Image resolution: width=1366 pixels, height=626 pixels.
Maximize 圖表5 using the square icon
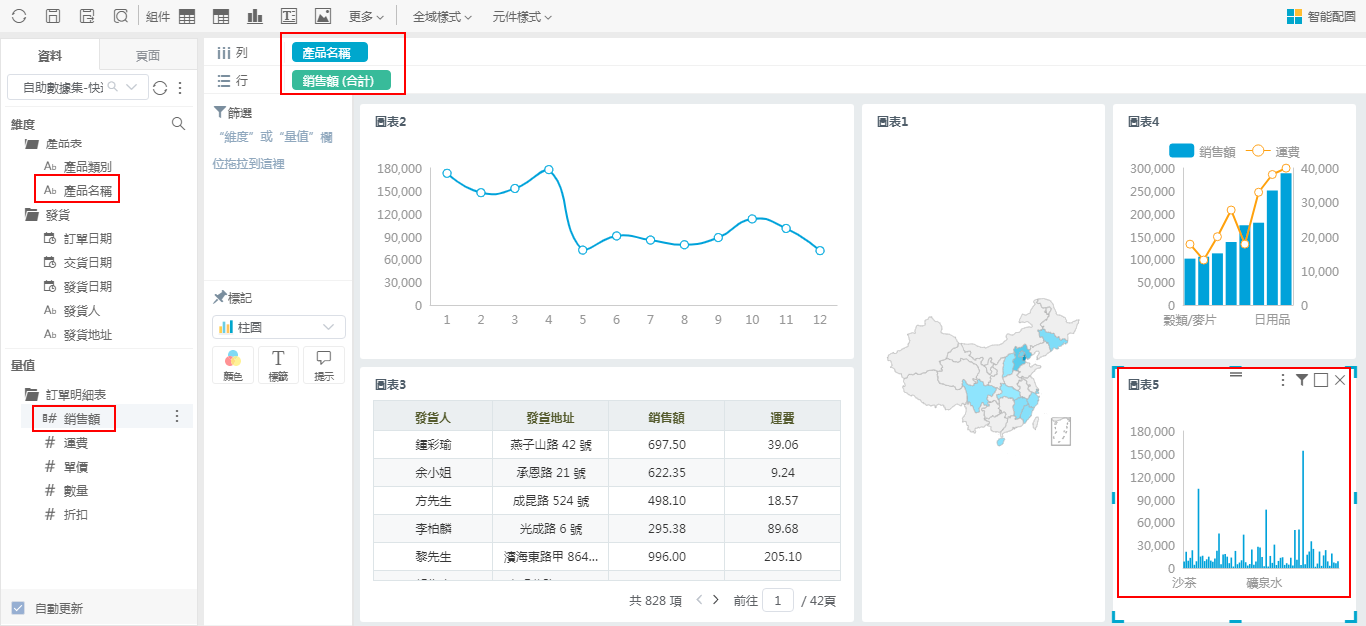(1321, 380)
